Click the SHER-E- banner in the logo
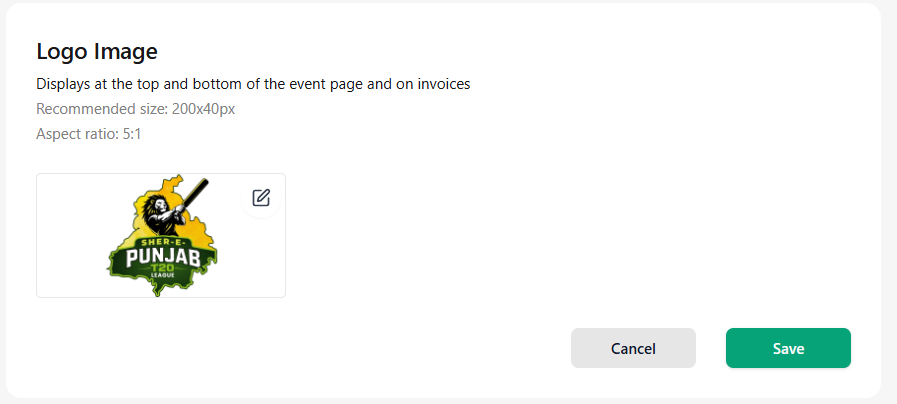The image size is (897, 404). click(x=161, y=242)
